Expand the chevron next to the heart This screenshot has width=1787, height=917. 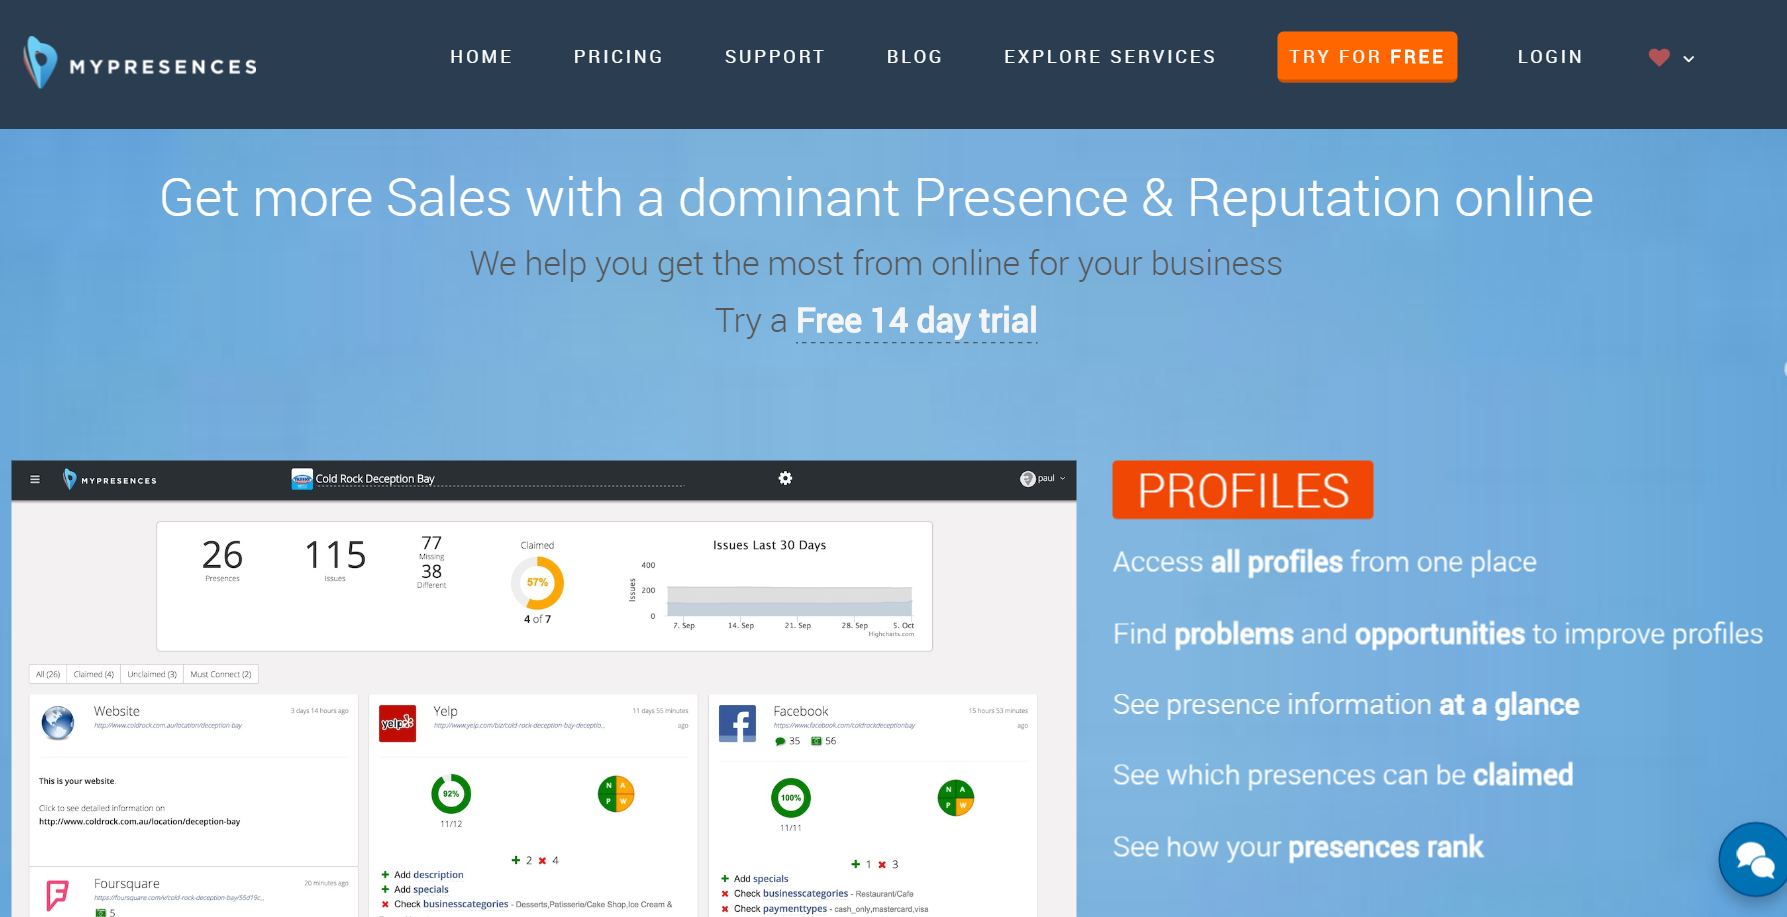1689,59
